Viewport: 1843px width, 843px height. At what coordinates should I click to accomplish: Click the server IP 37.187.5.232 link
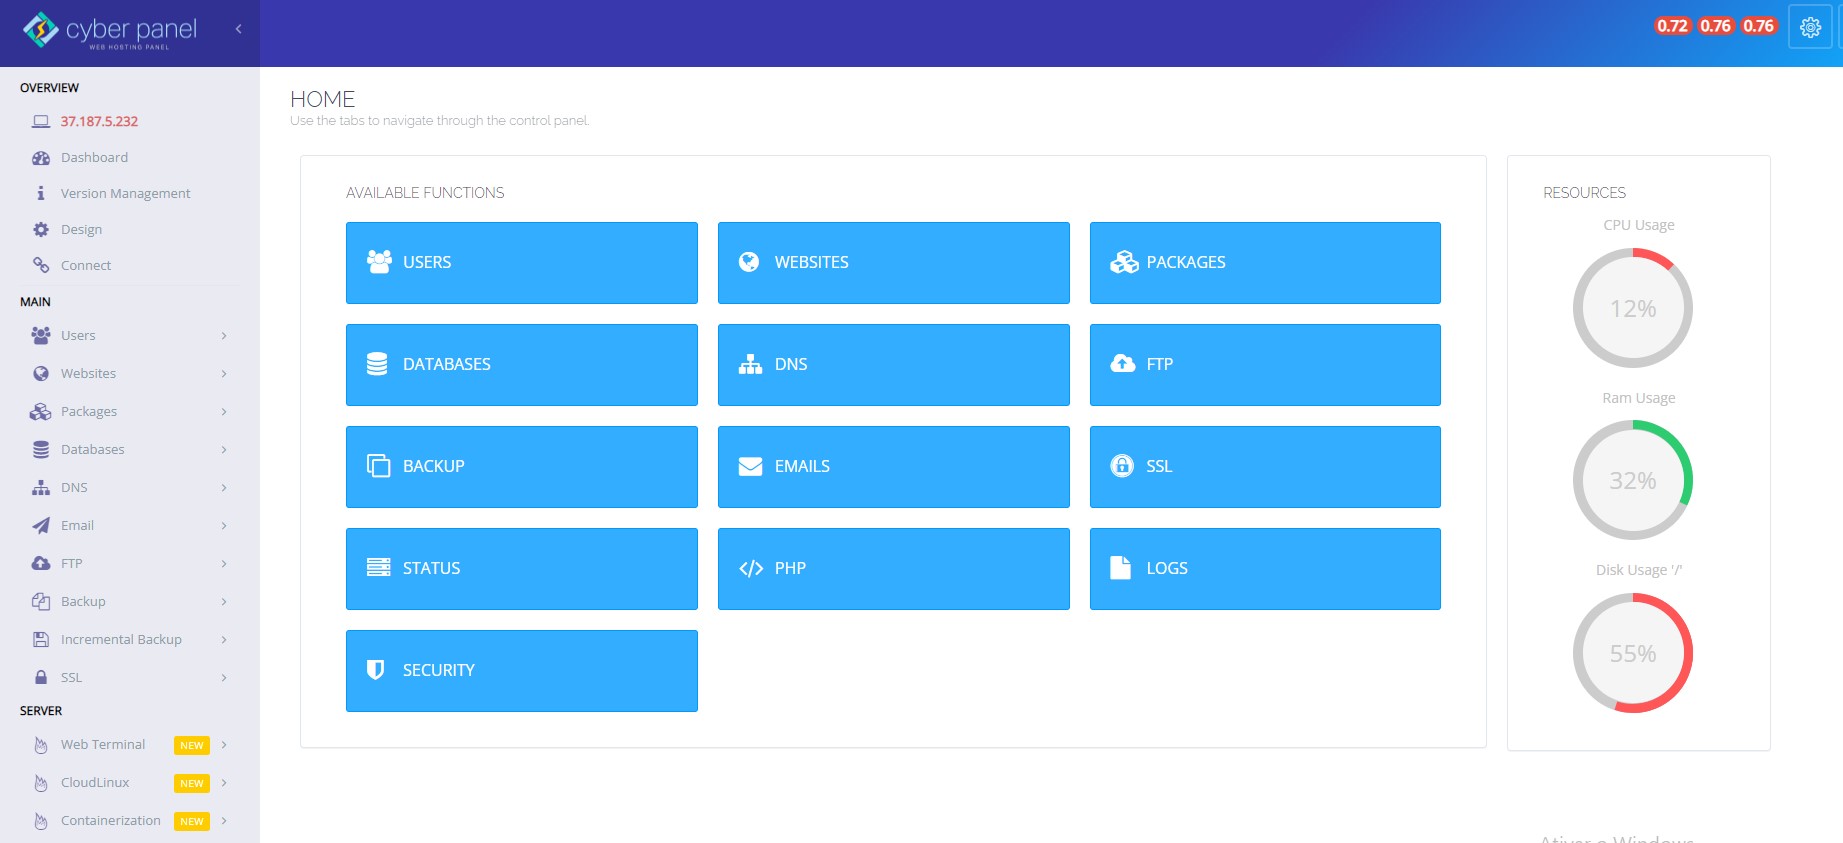pyautogui.click(x=99, y=121)
